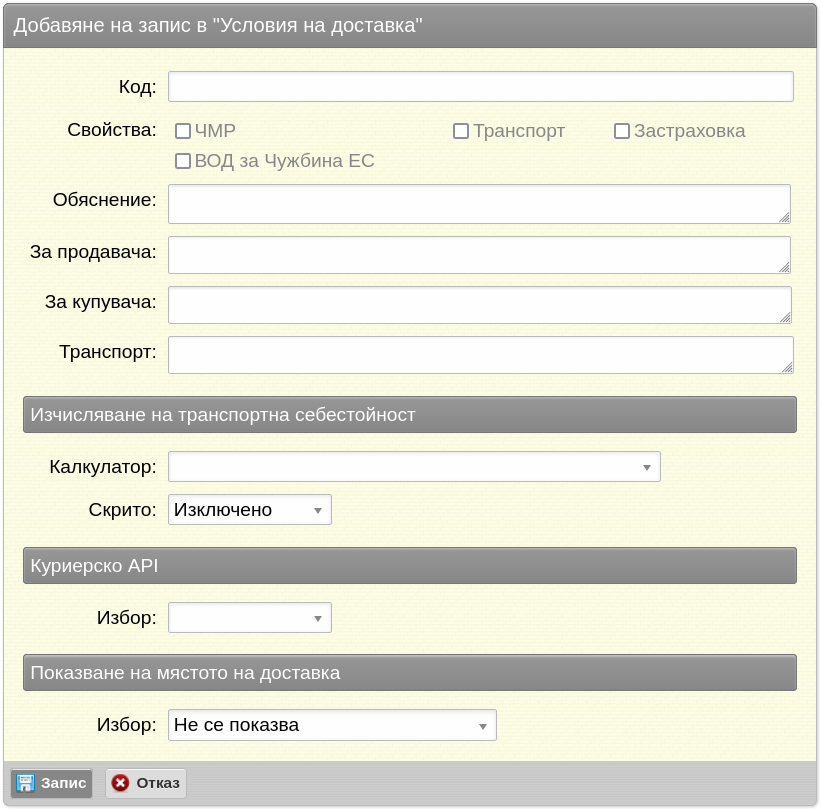Viewport: 821px width, 809px height.
Task: Focus the Код input field
Action: tap(481, 86)
